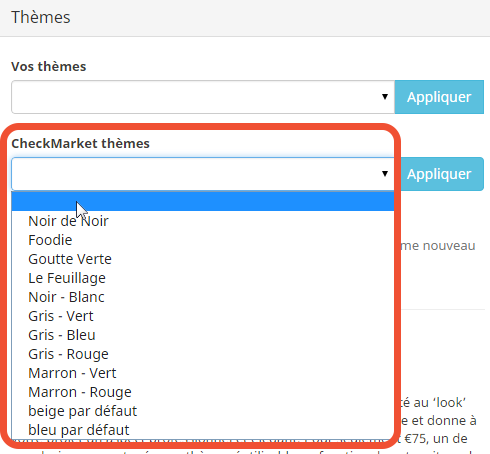Click inside the CheckMarket thèmes select field

(x=203, y=174)
